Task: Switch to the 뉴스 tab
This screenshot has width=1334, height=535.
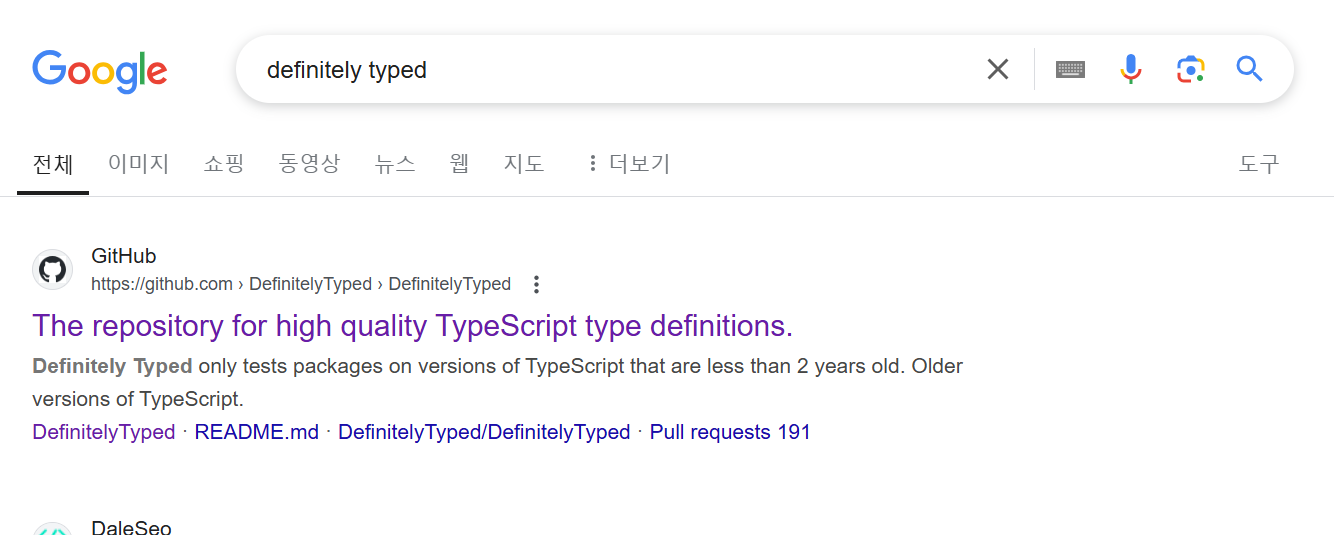Action: pyautogui.click(x=395, y=164)
